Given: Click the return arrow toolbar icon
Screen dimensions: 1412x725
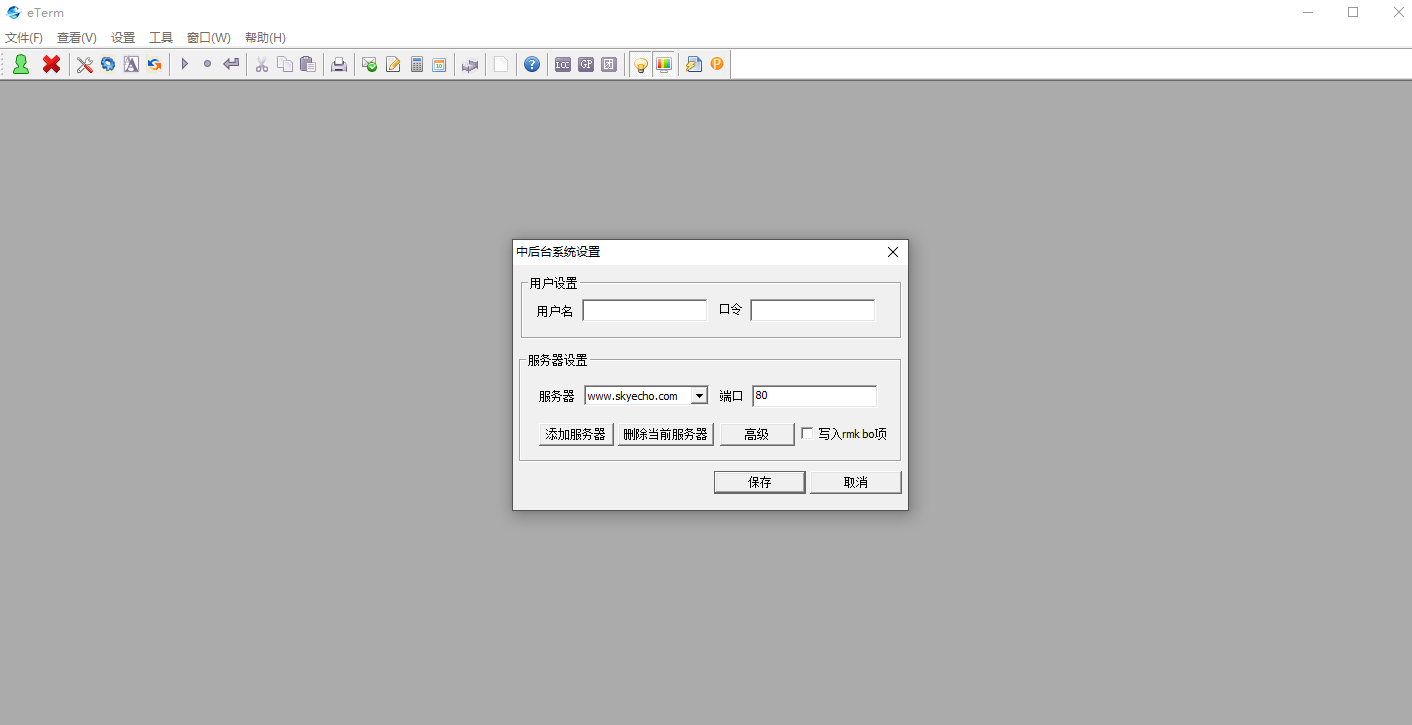Looking at the screenshot, I should click(231, 64).
